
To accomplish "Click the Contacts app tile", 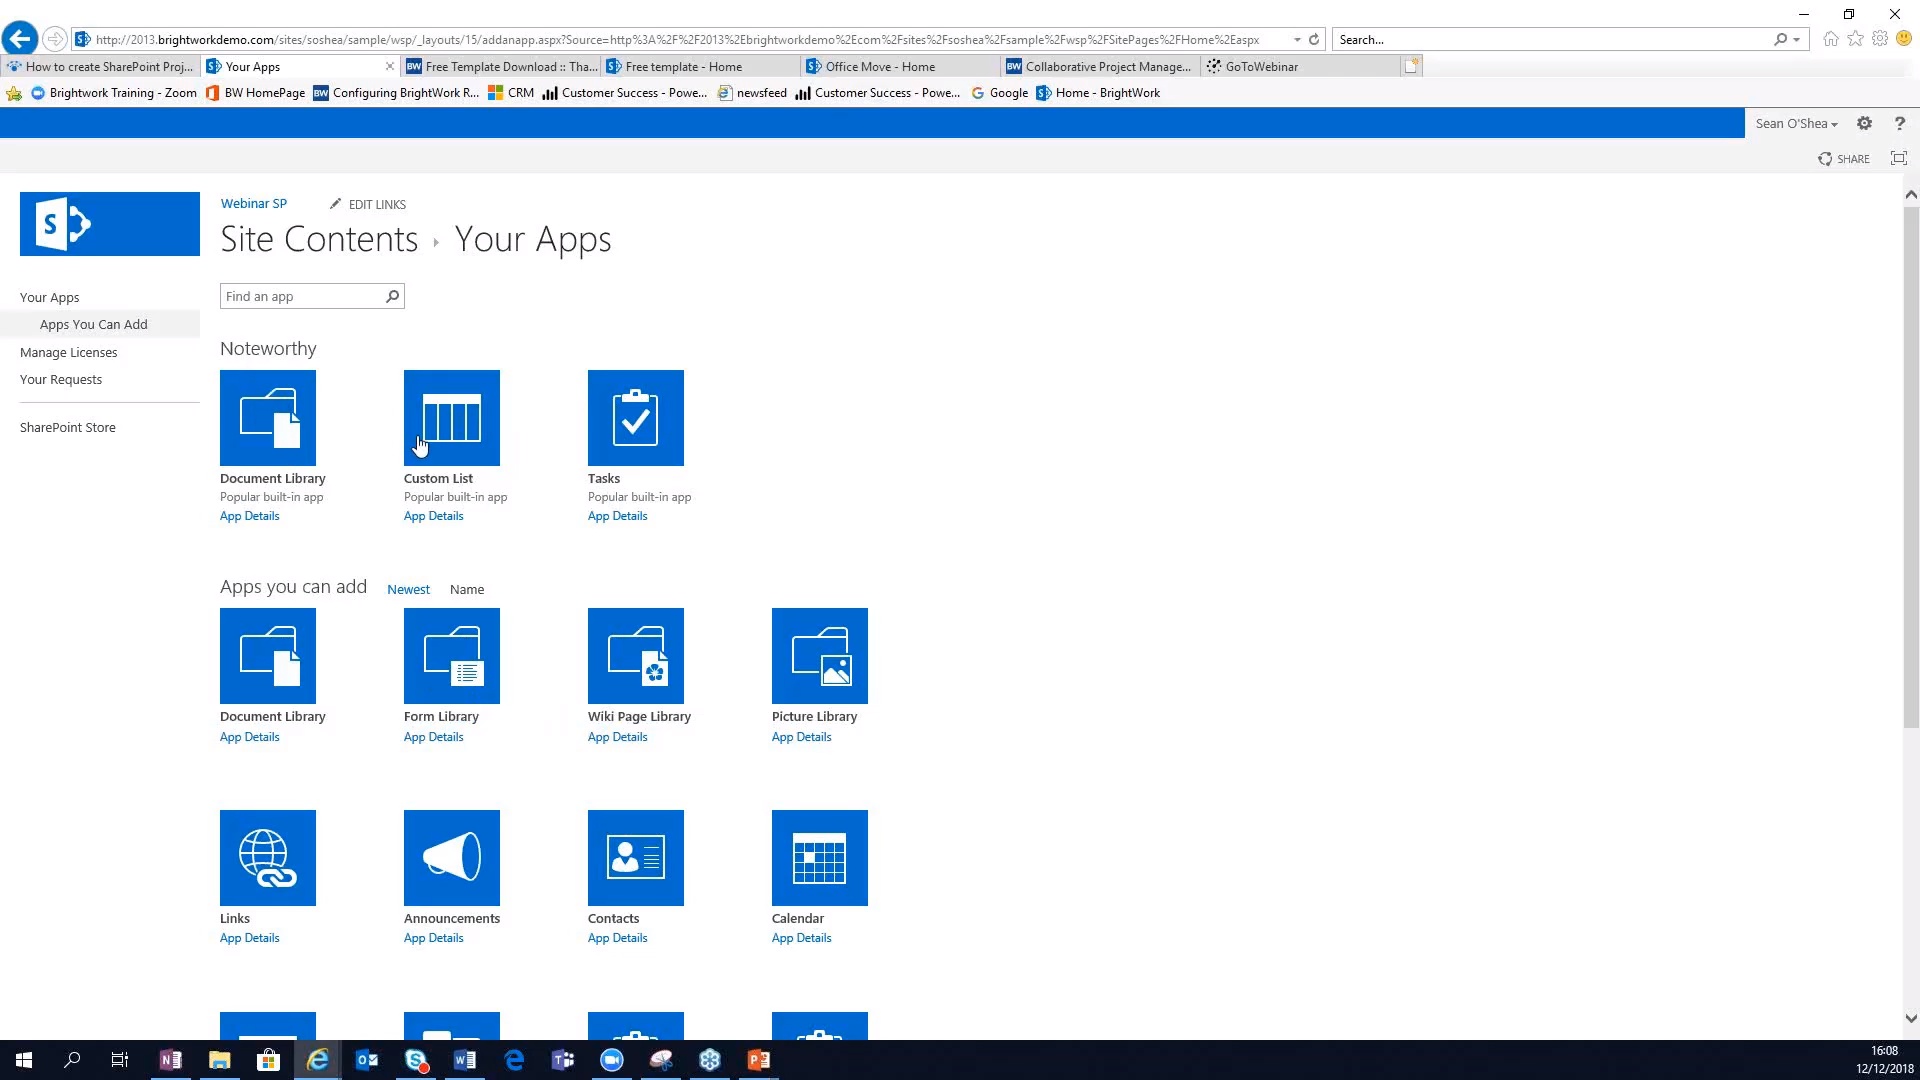I will point(635,858).
